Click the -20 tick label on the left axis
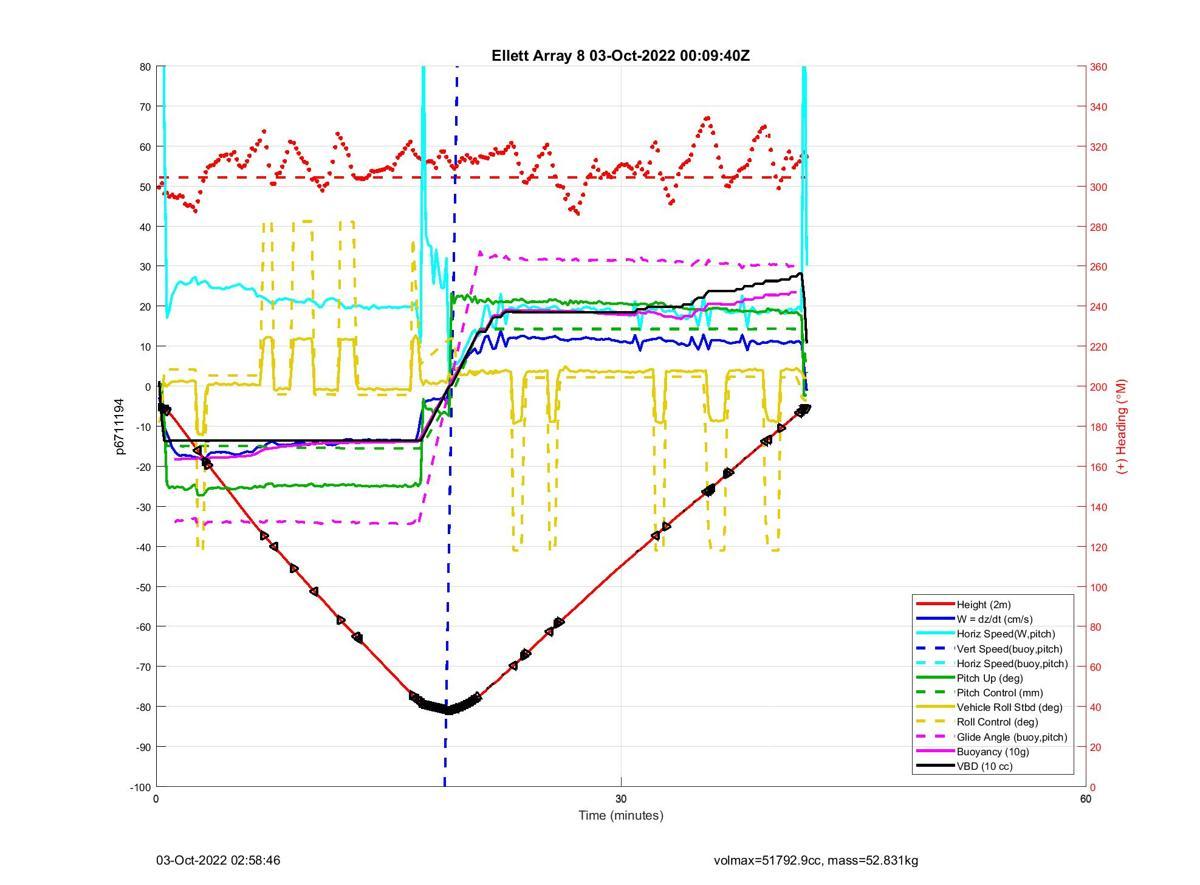The height and width of the screenshot is (885, 1200). [142, 467]
